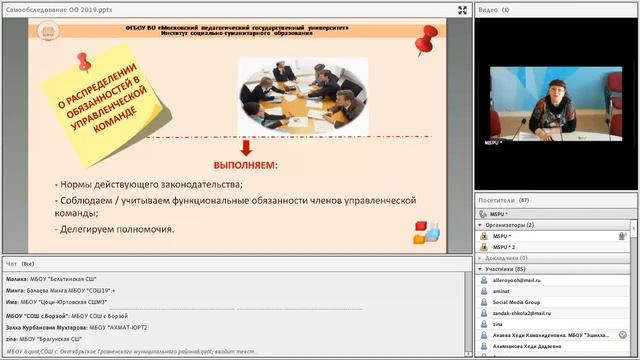Click the MSPU label on the webcam video
The image size is (640, 360).
point(493,143)
